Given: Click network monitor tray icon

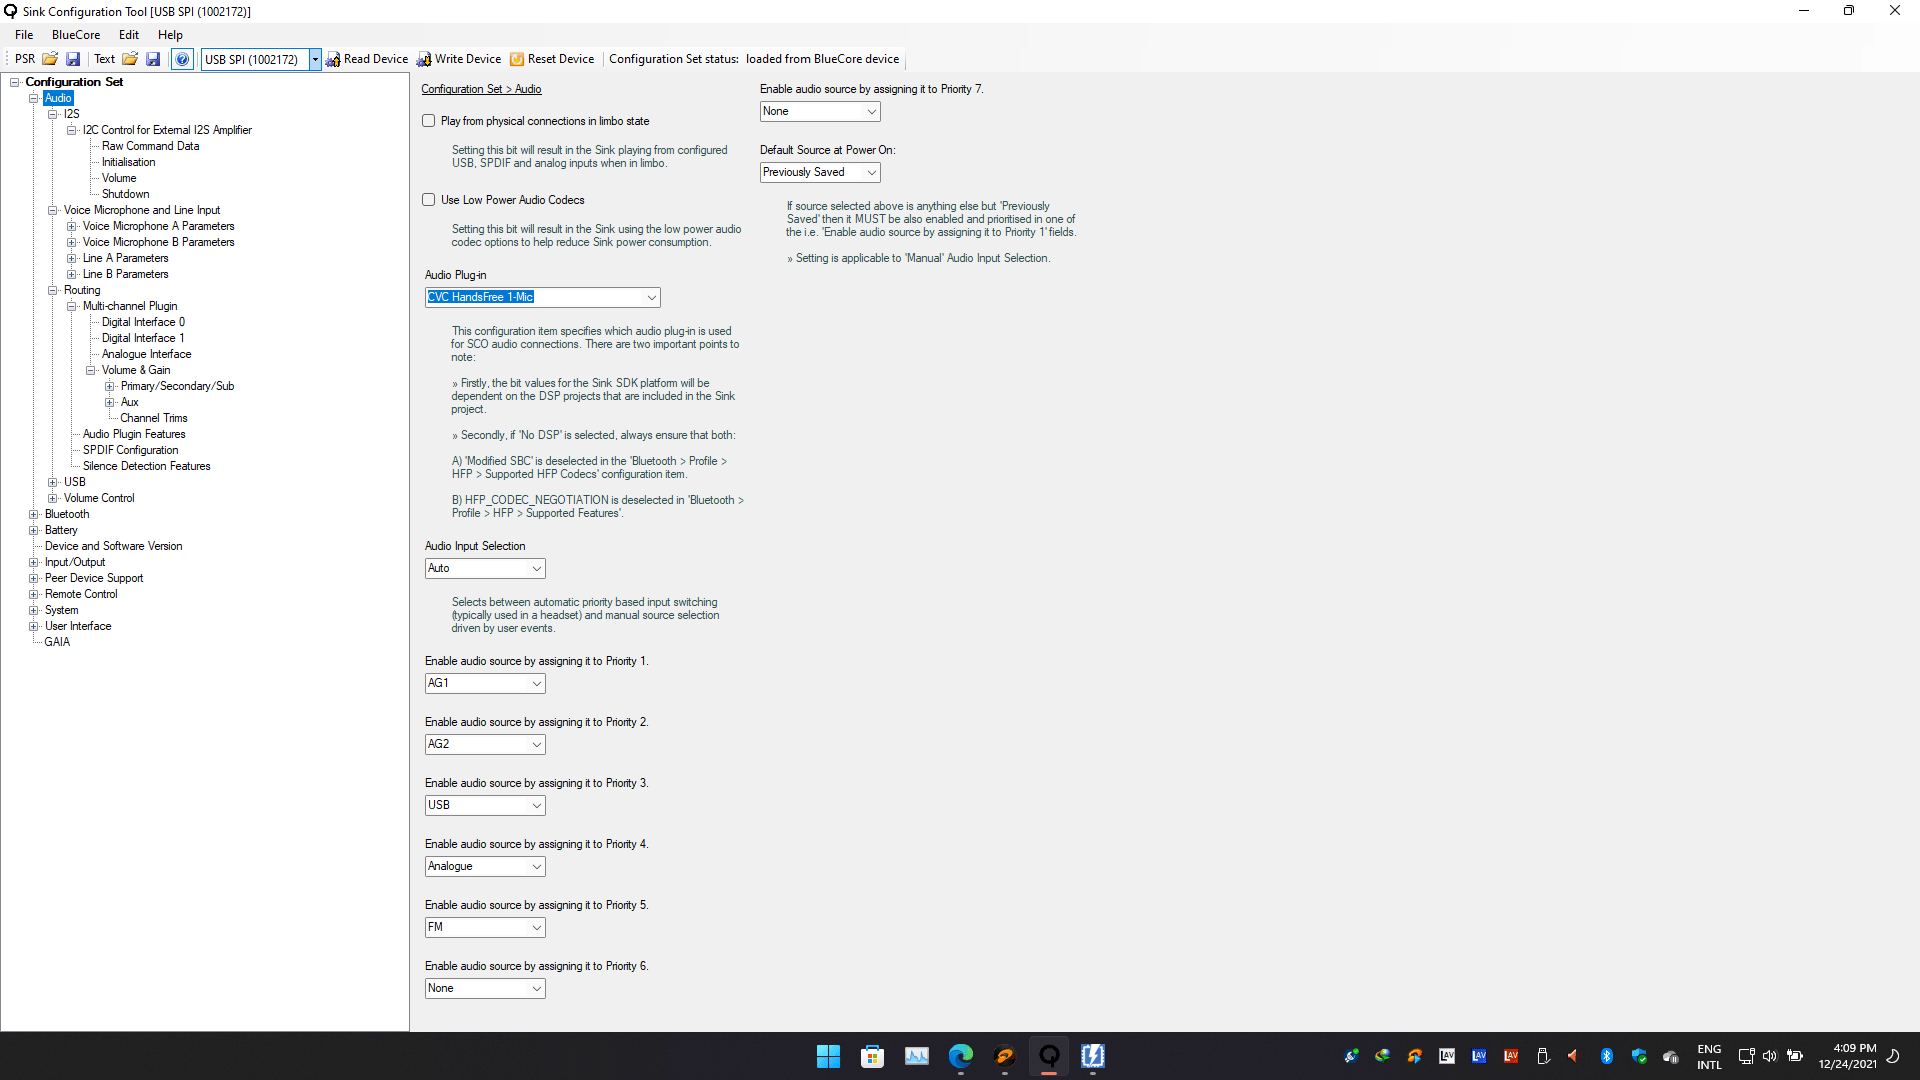Looking at the screenshot, I should (1746, 1056).
